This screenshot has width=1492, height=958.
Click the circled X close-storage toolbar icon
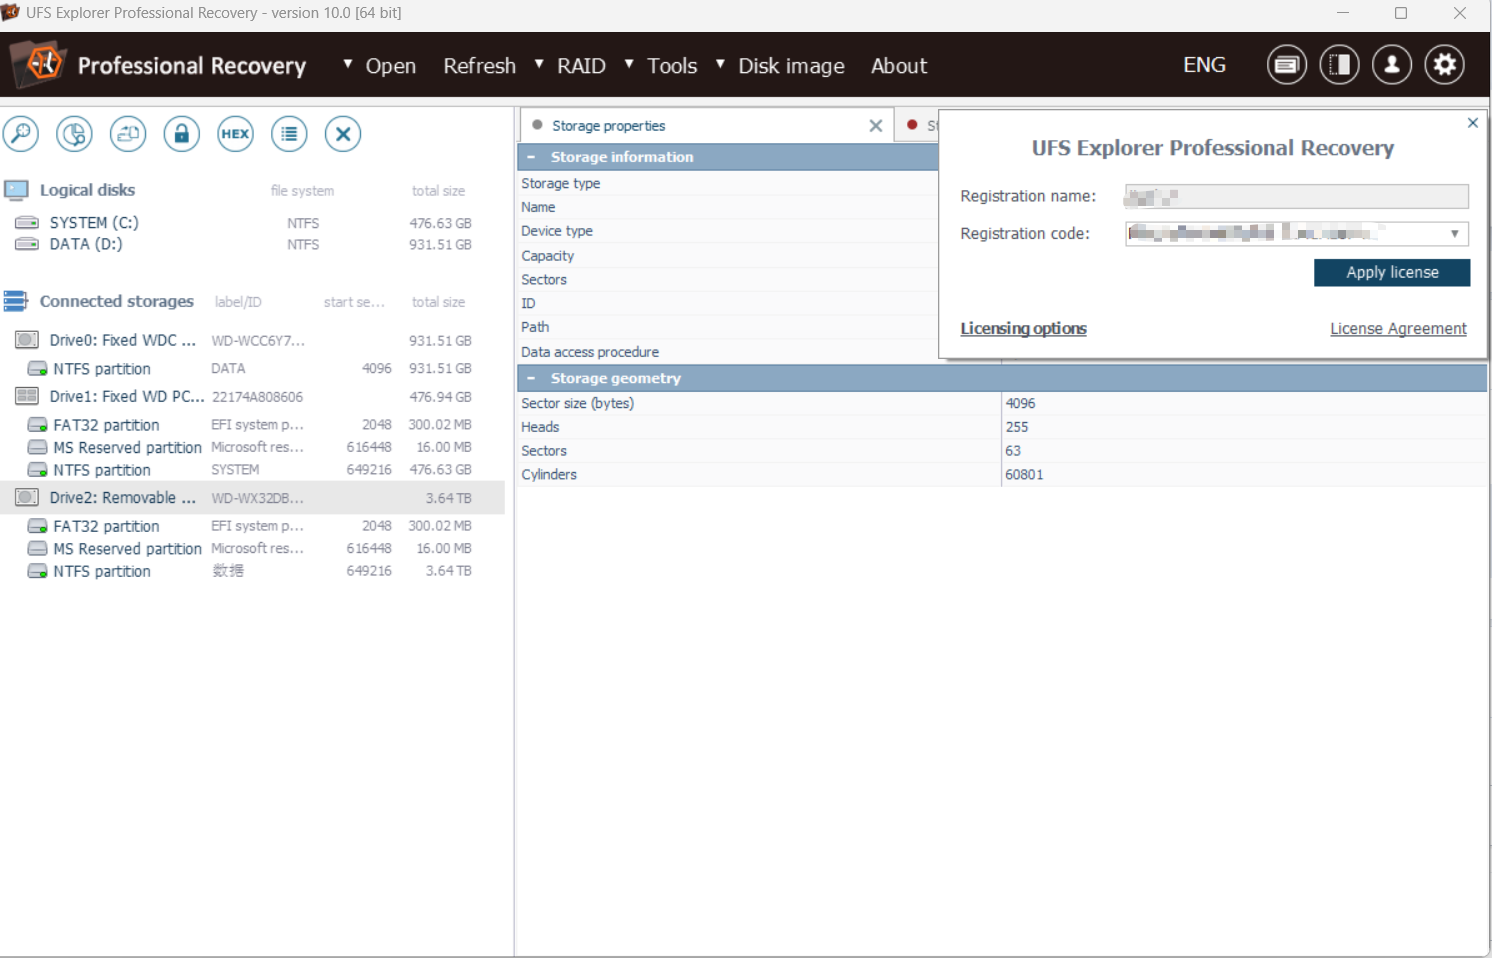(x=343, y=134)
